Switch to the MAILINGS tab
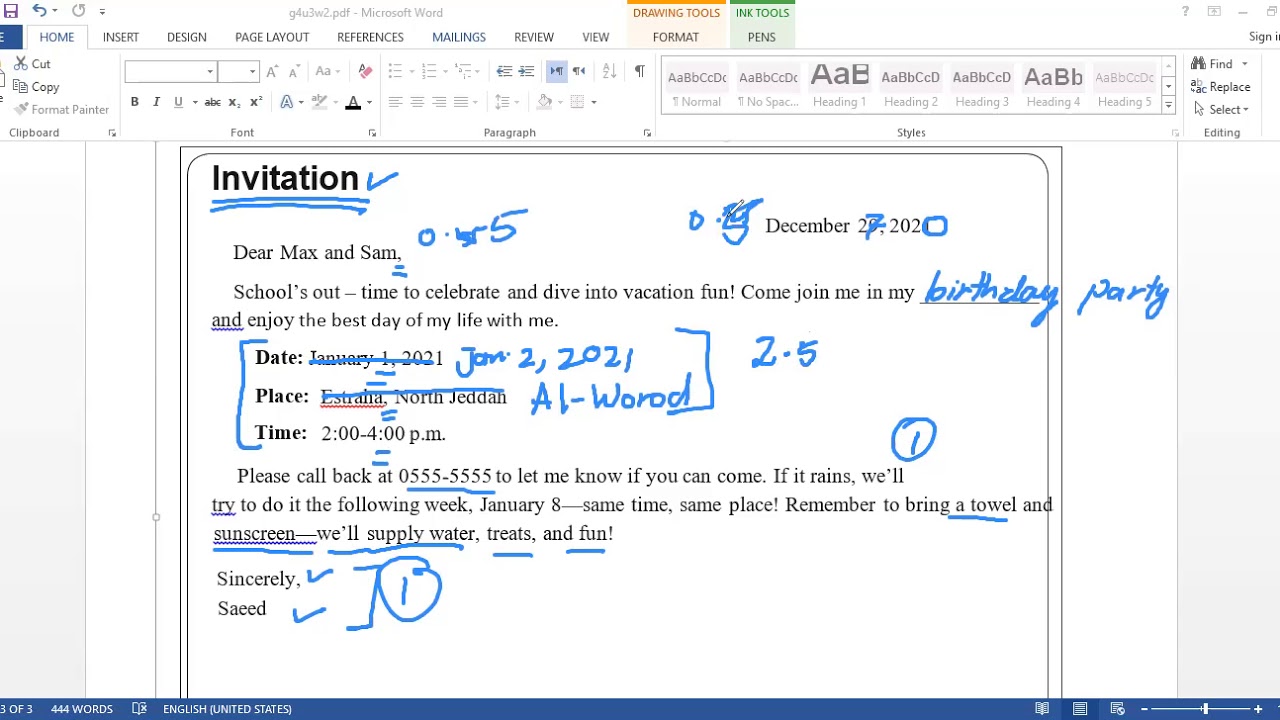This screenshot has width=1280, height=720. 459,37
